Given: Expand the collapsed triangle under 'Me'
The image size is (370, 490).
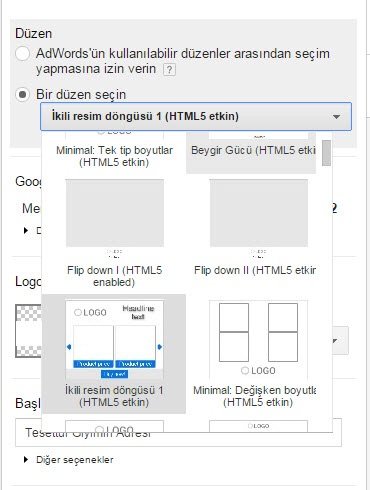Looking at the screenshot, I should point(26,230).
